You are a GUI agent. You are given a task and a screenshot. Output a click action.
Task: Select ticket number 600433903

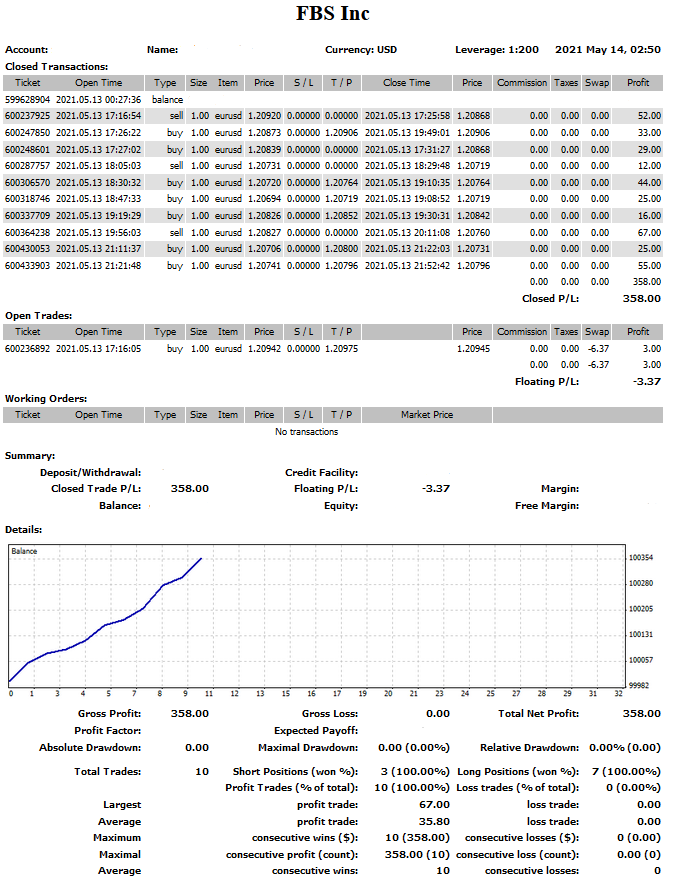(27, 266)
